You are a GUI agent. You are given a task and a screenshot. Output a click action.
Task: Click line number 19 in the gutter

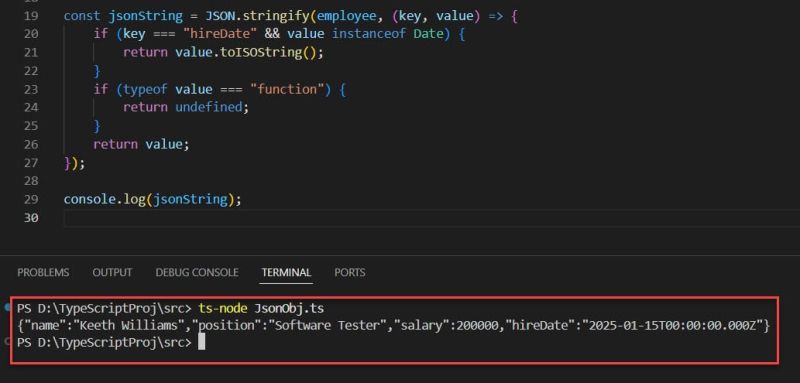pyautogui.click(x=31, y=16)
